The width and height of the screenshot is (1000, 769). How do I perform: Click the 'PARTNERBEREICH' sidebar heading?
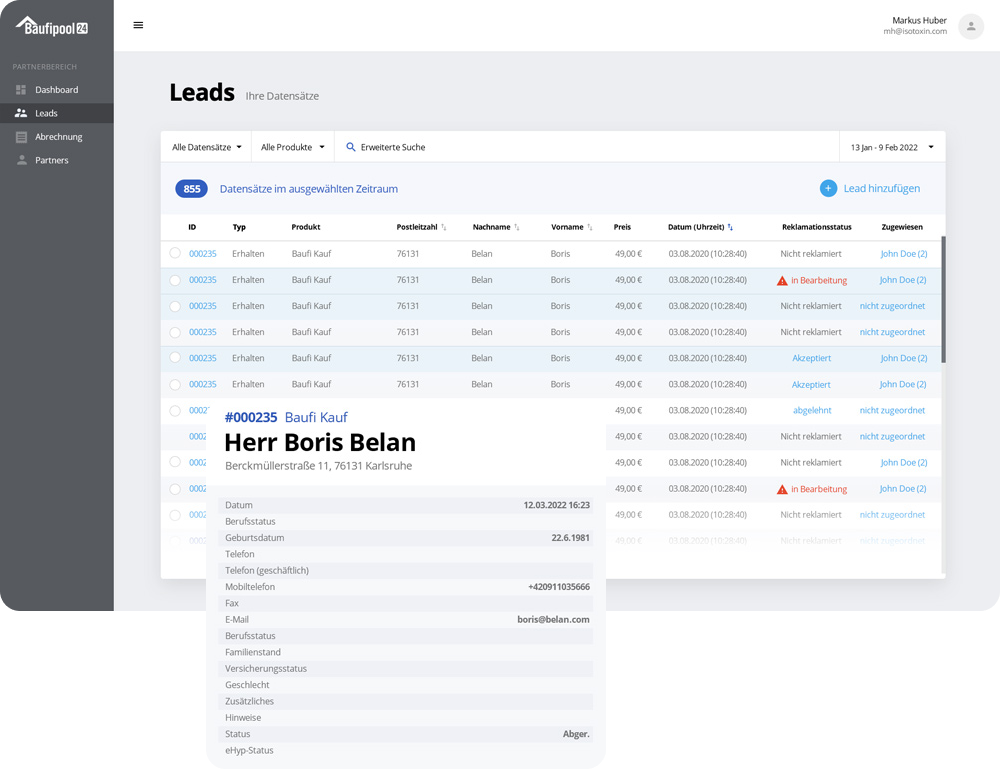45,67
